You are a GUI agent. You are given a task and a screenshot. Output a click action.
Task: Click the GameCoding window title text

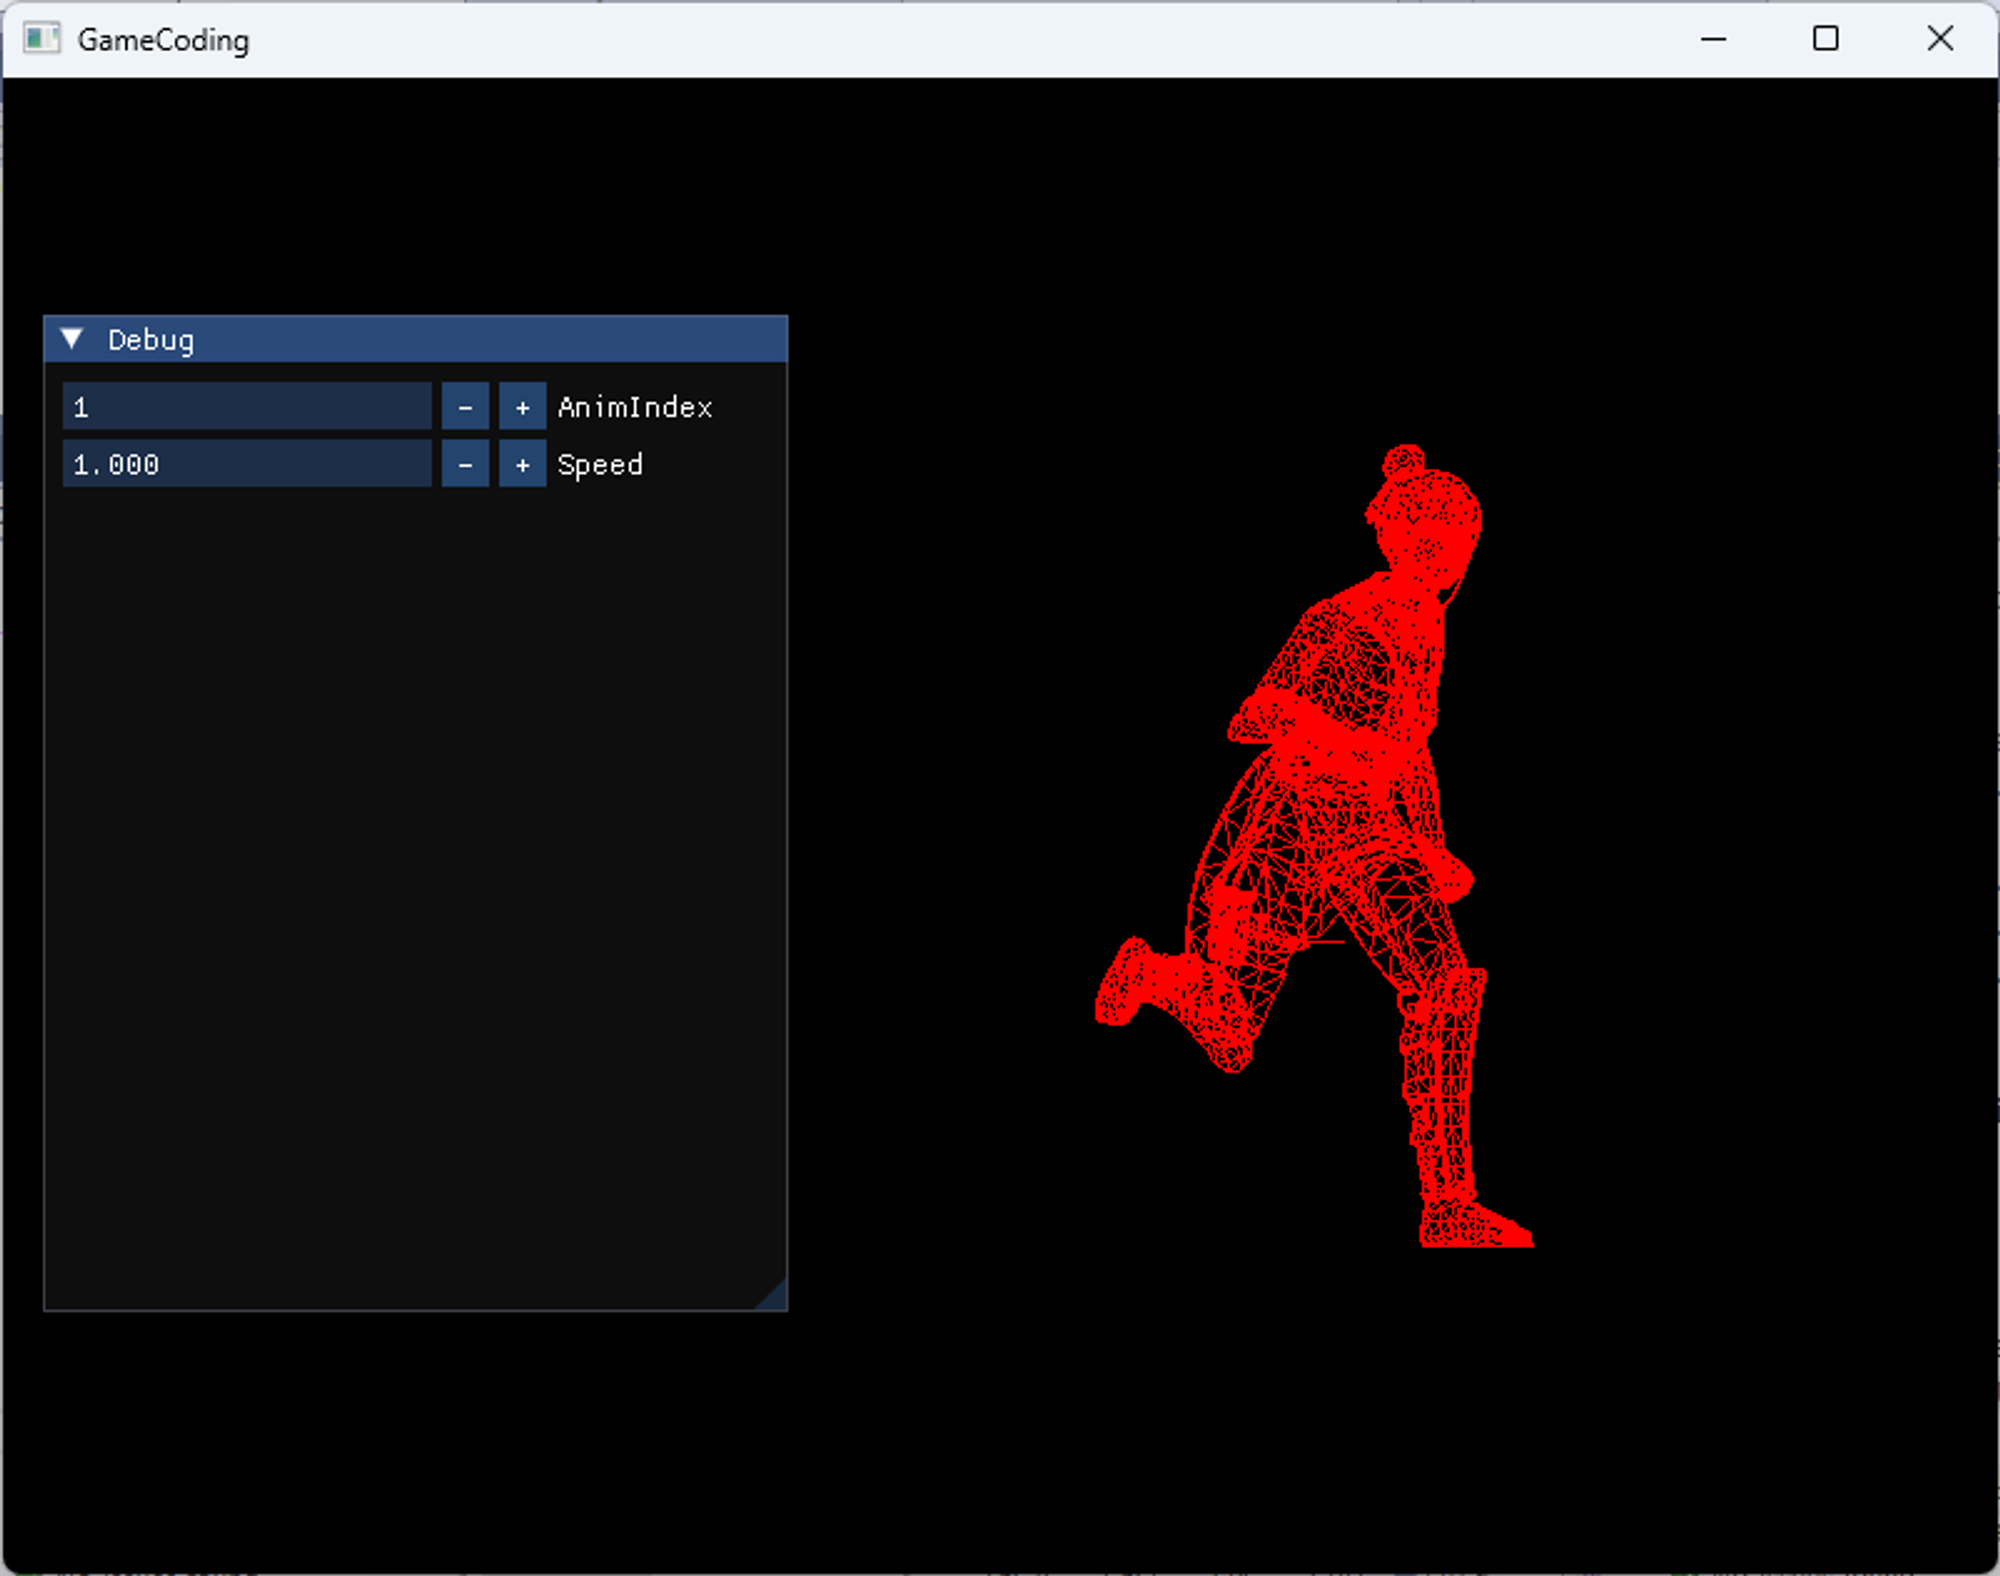coord(163,40)
